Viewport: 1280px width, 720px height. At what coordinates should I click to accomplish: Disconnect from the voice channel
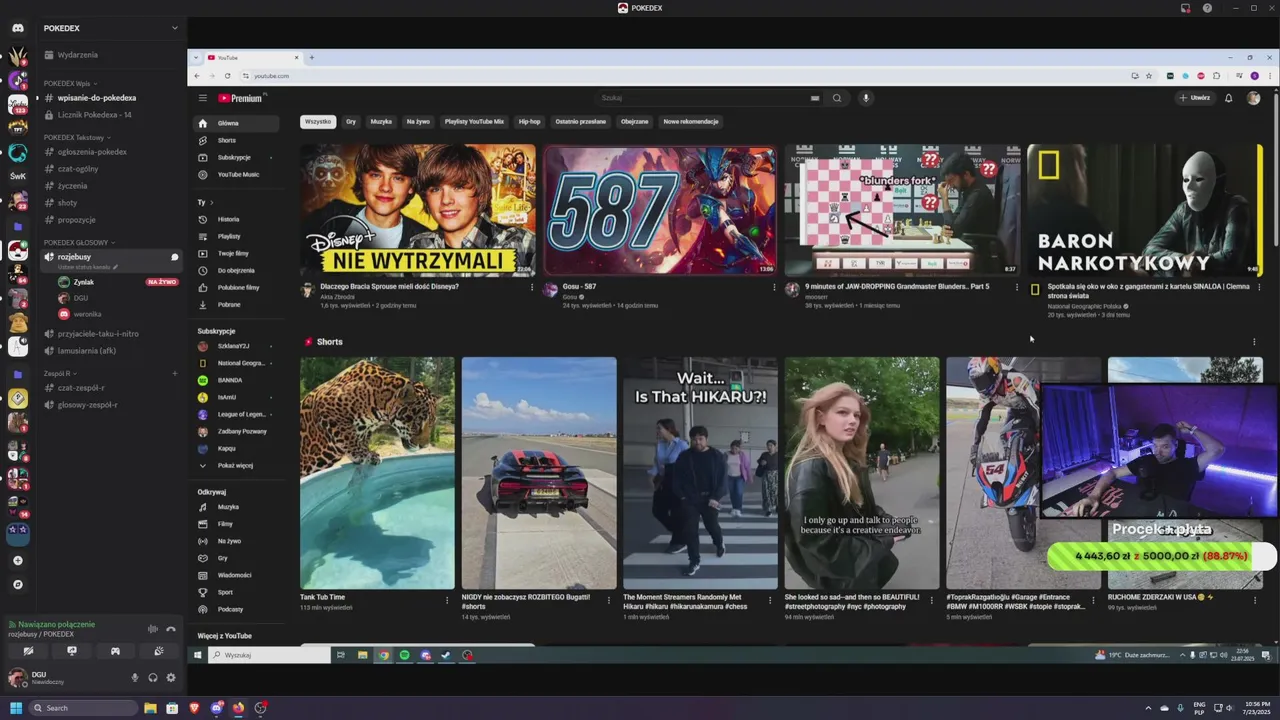coord(171,629)
